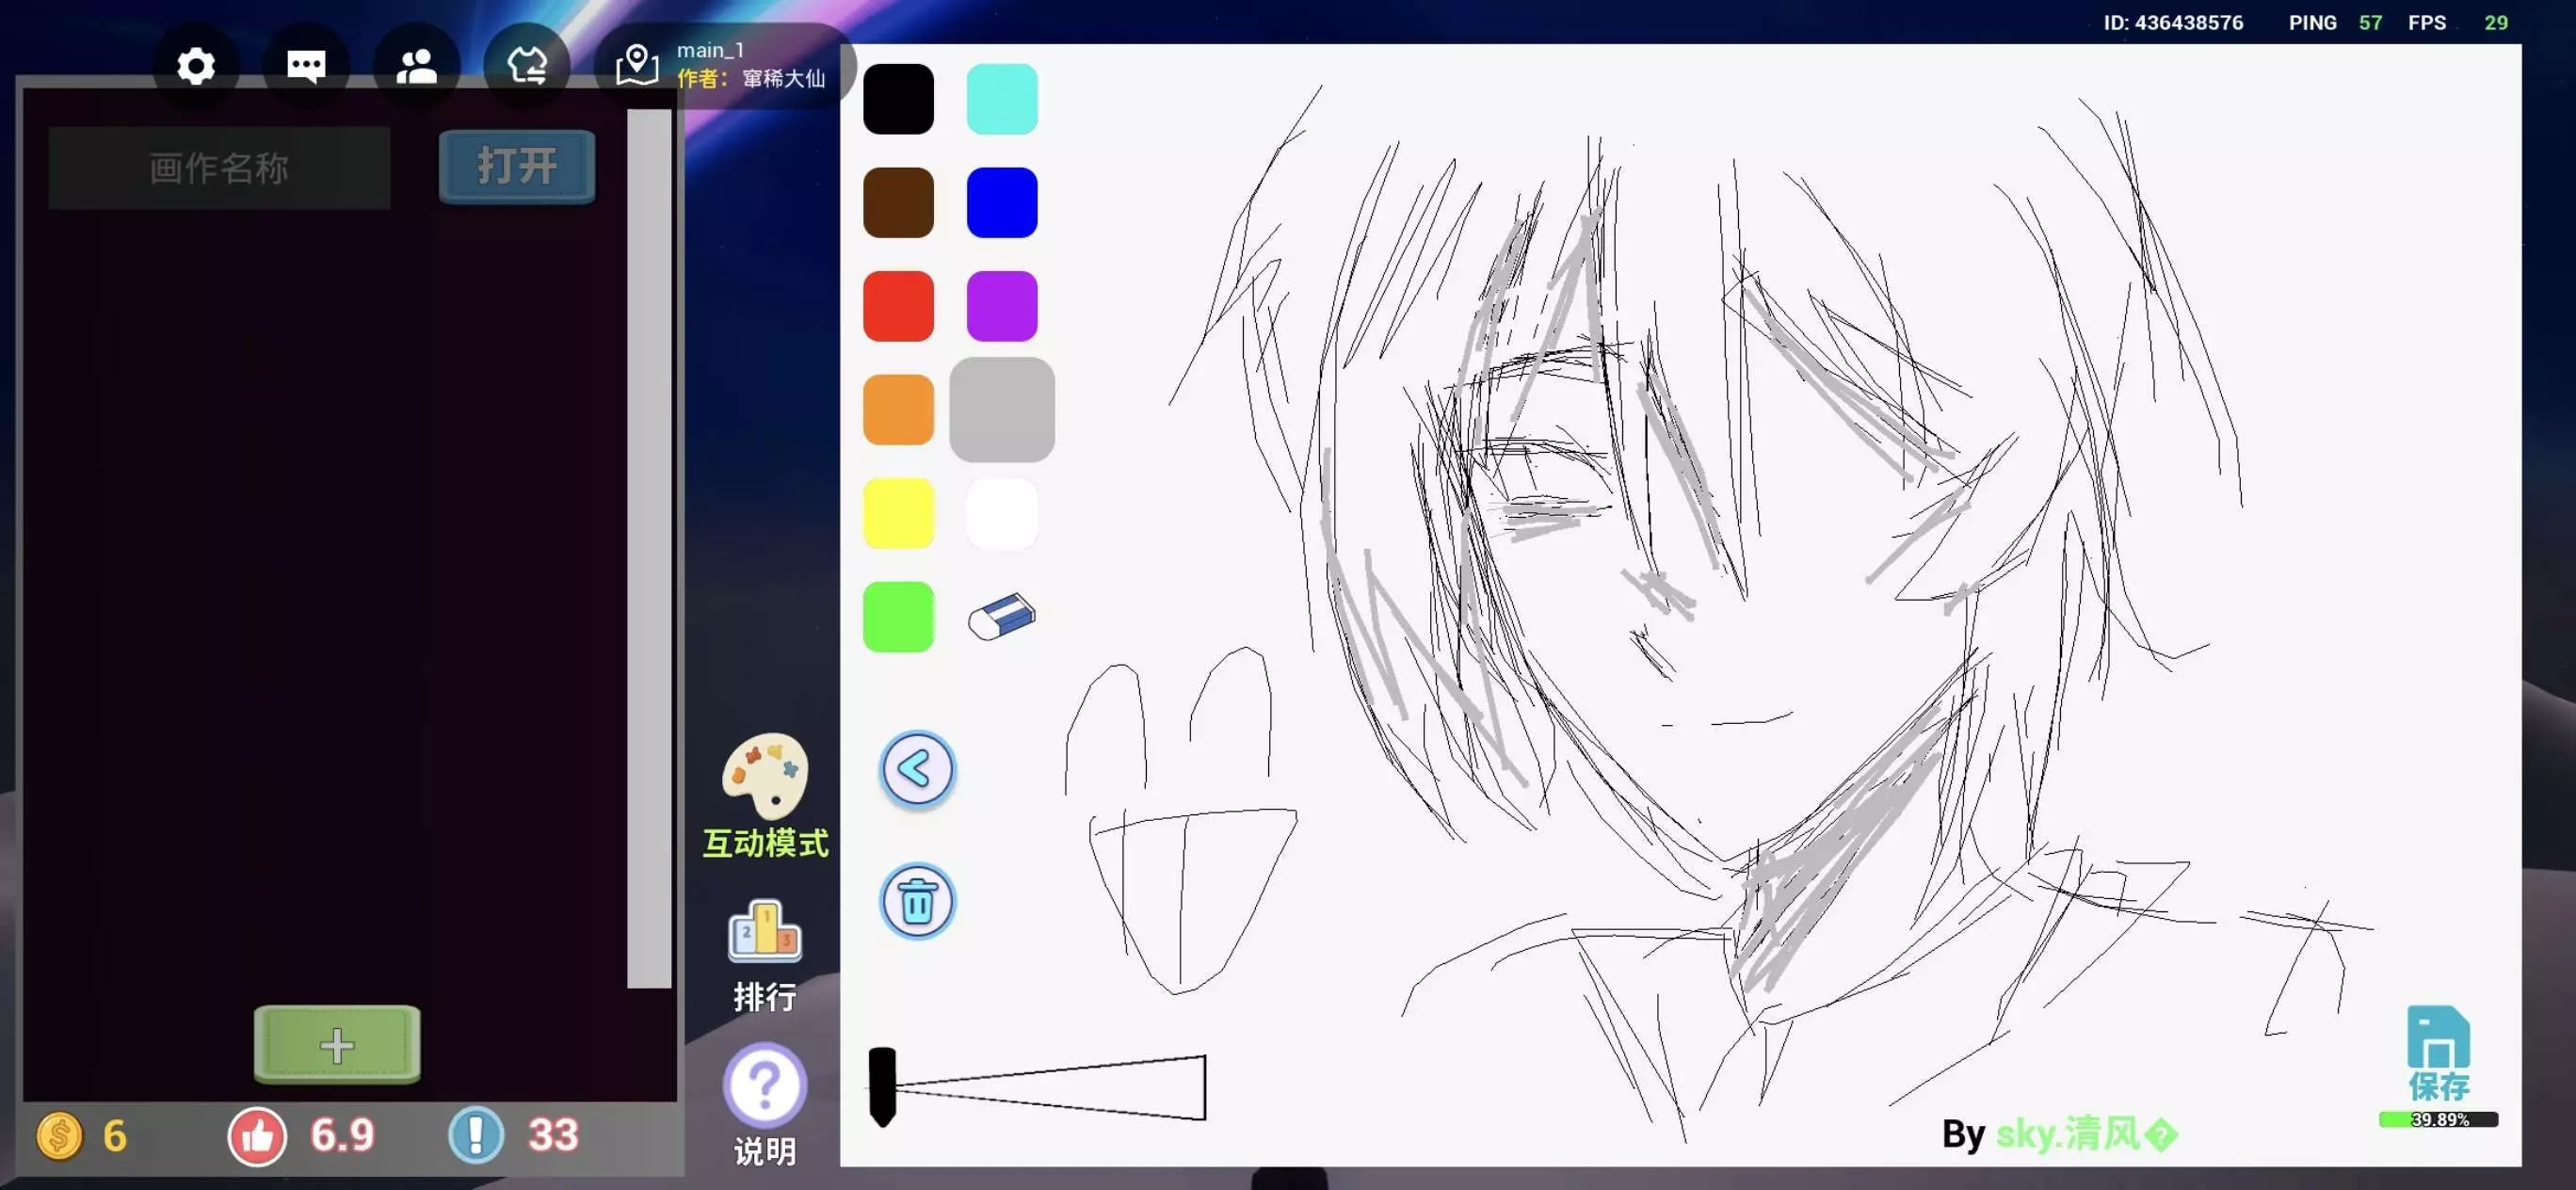
Task: Click the outfit change icon
Action: (527, 67)
